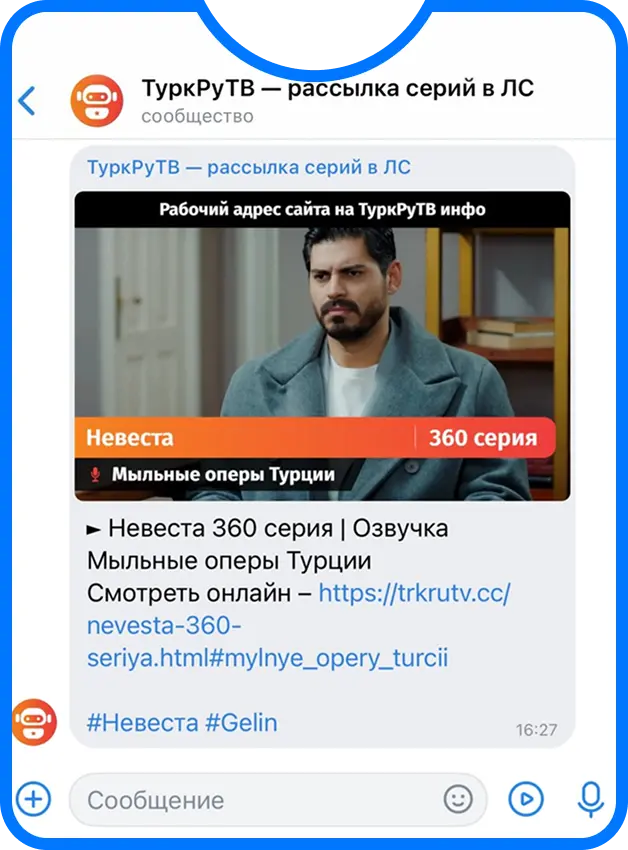Viewport: 628px width, 850px height.
Task: Open the ТуркРуТВ chat title in header
Action: point(337,88)
